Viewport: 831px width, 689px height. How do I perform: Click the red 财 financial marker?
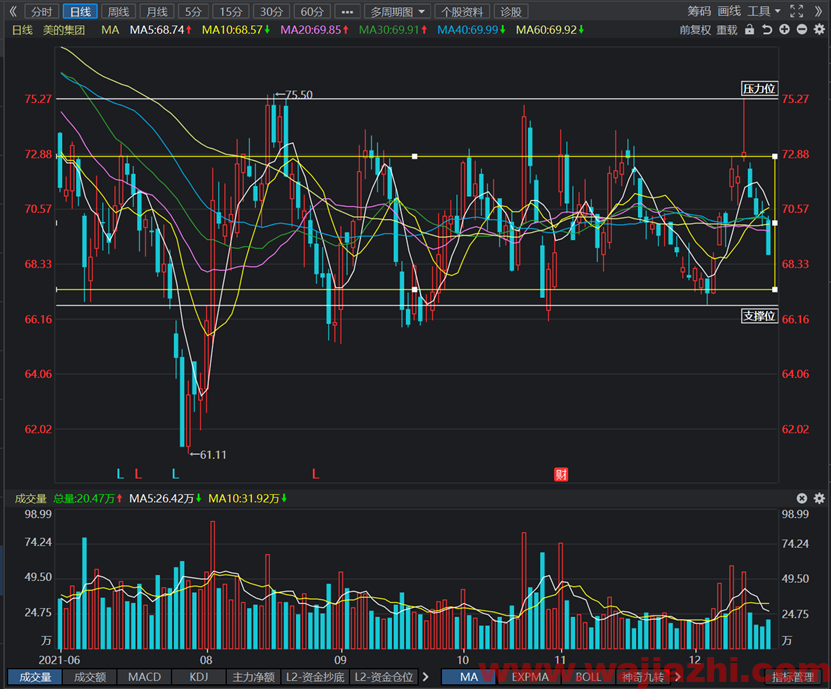(x=561, y=474)
